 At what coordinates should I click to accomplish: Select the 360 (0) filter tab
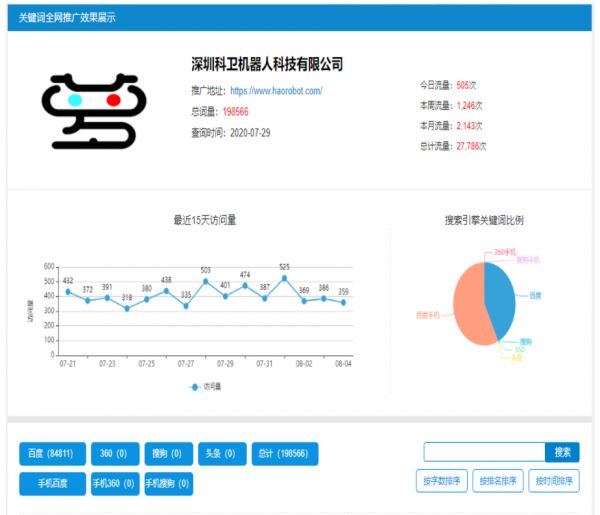[114, 454]
